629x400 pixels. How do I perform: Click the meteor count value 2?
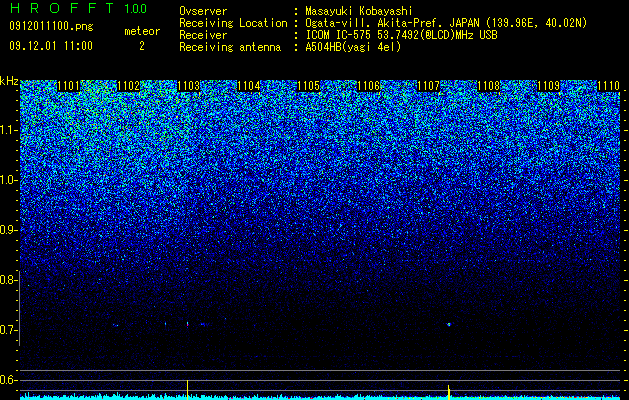(x=142, y=46)
